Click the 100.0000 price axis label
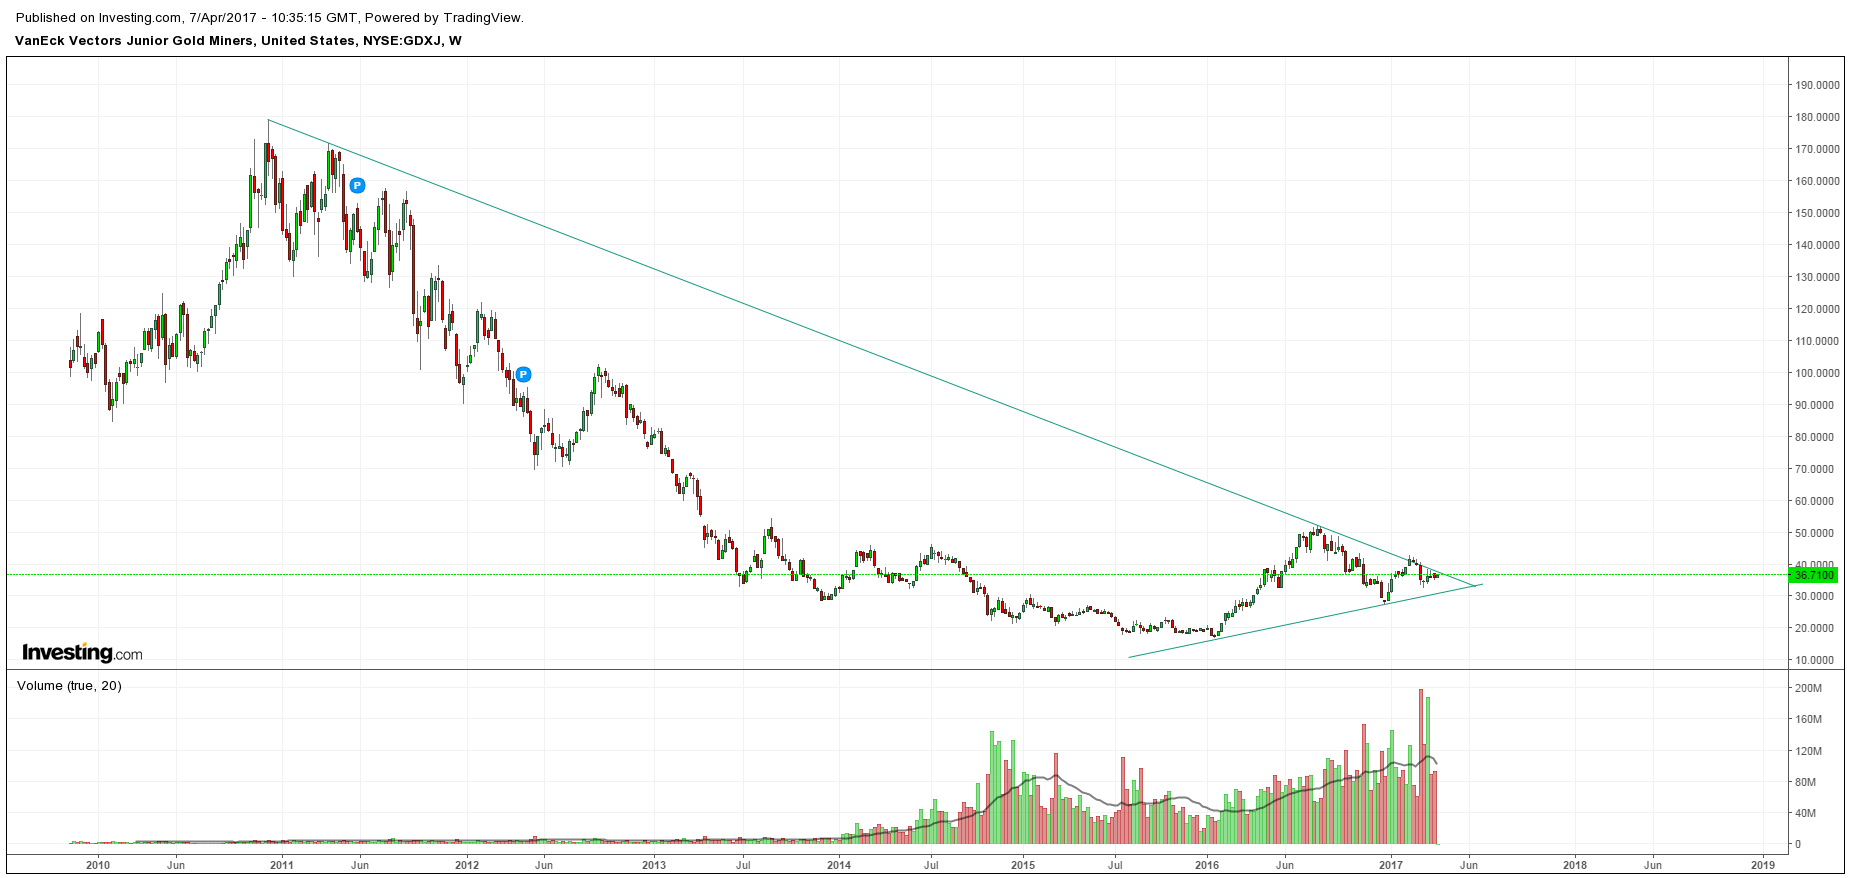The image size is (1851, 878). [1817, 373]
